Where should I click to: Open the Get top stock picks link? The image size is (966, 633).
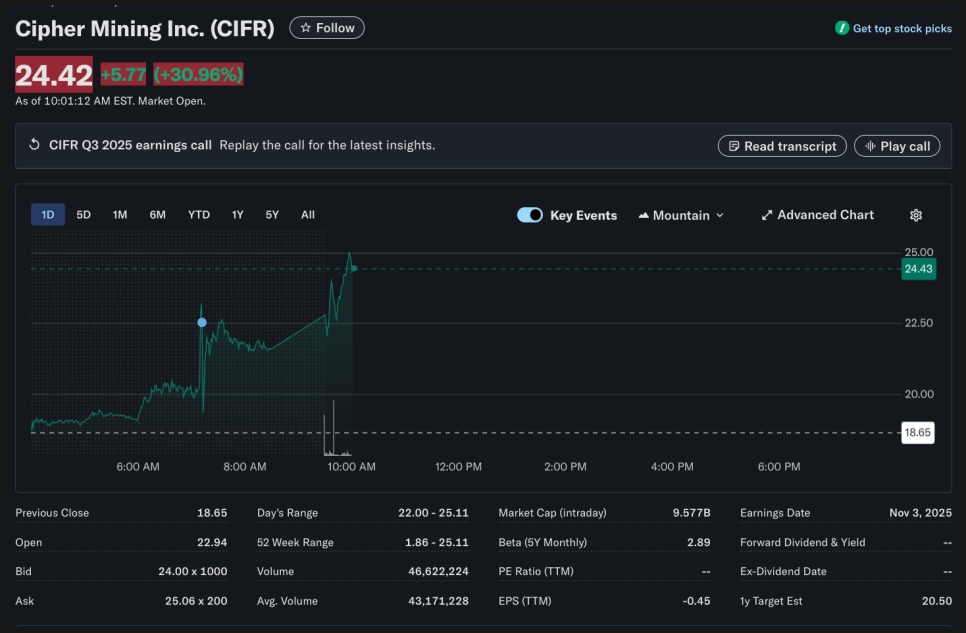(x=902, y=29)
